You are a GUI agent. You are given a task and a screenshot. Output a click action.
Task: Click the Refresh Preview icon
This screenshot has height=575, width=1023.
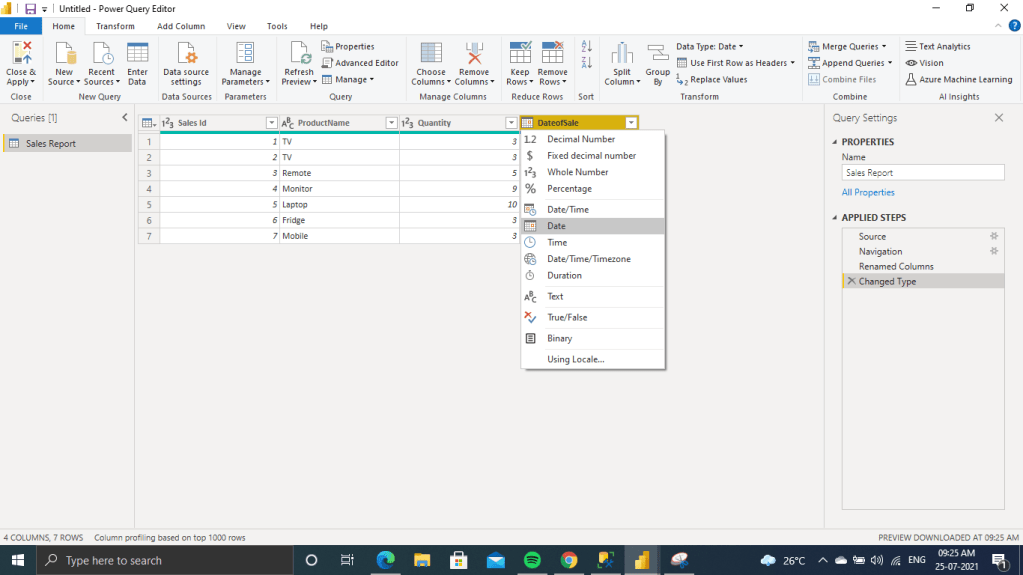click(x=298, y=54)
